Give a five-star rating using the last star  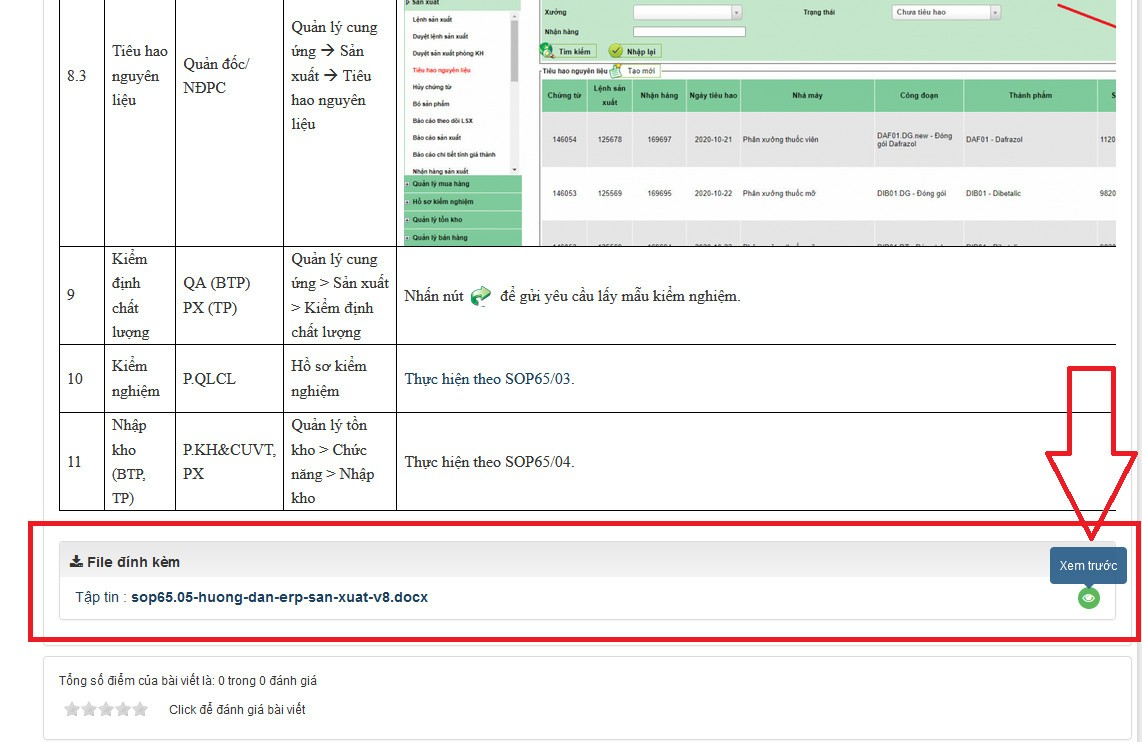140,710
